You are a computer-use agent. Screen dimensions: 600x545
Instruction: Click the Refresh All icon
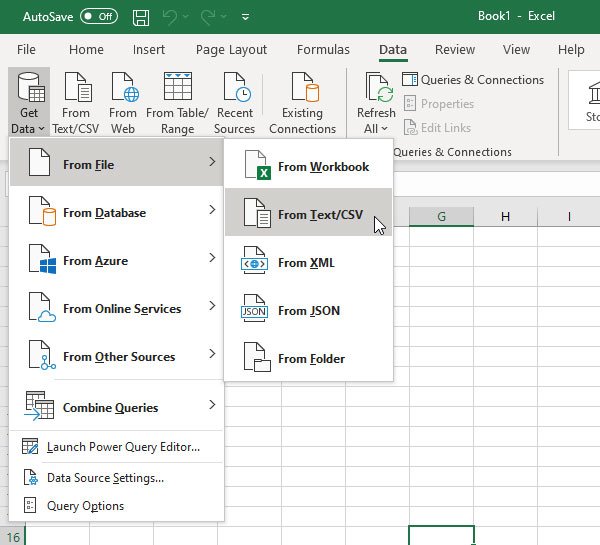(376, 103)
